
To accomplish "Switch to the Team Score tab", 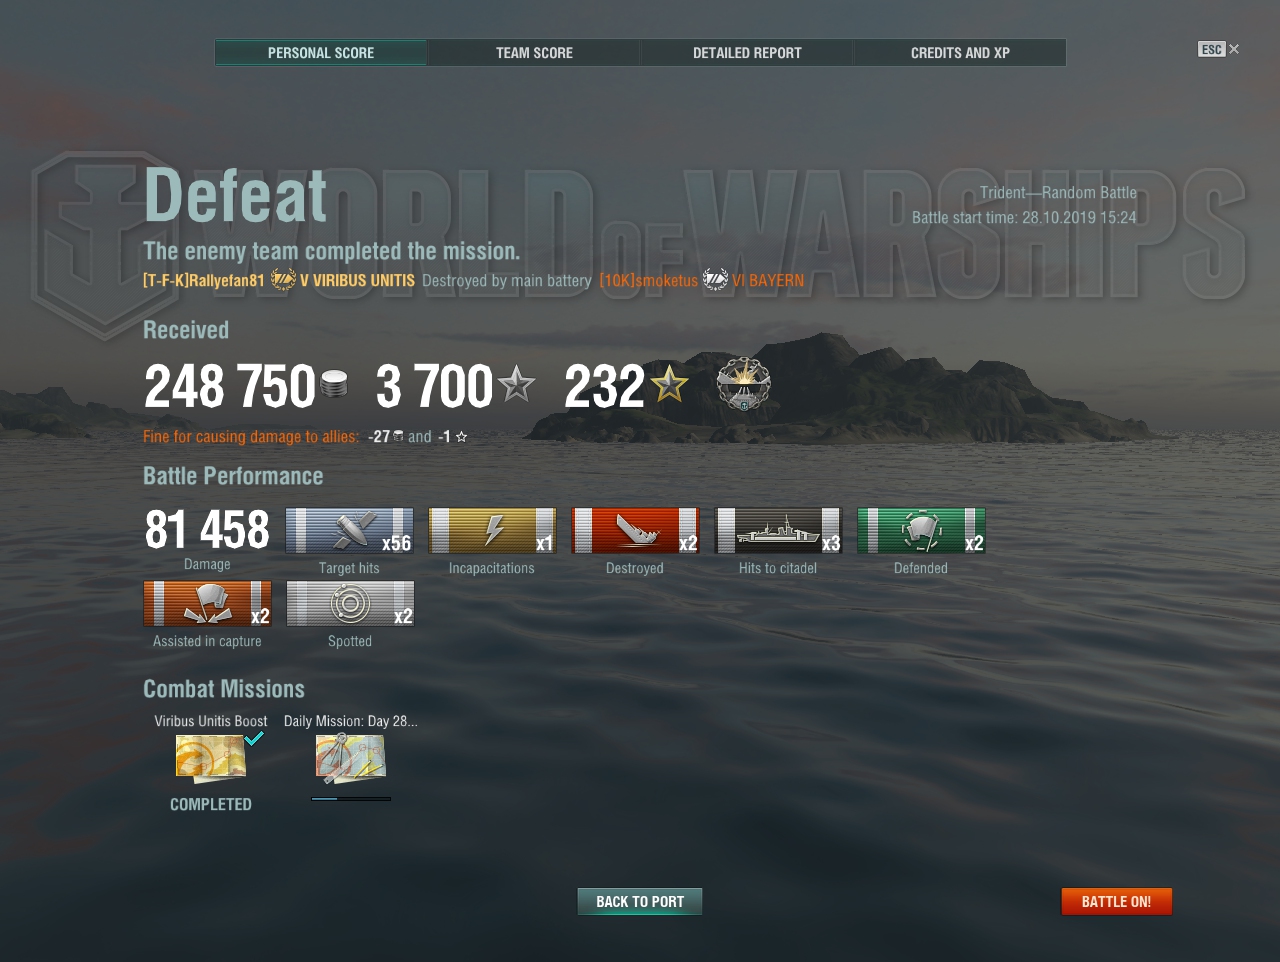I will coord(534,53).
